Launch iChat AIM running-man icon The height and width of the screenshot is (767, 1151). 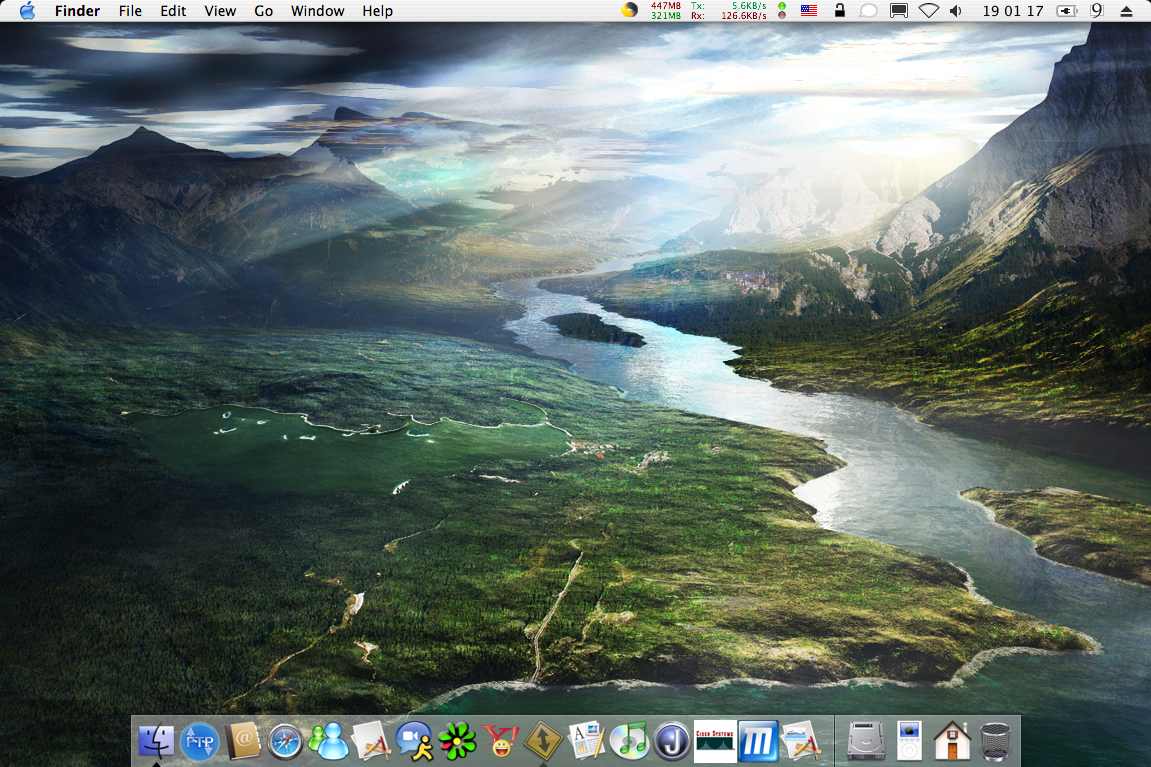coord(414,741)
